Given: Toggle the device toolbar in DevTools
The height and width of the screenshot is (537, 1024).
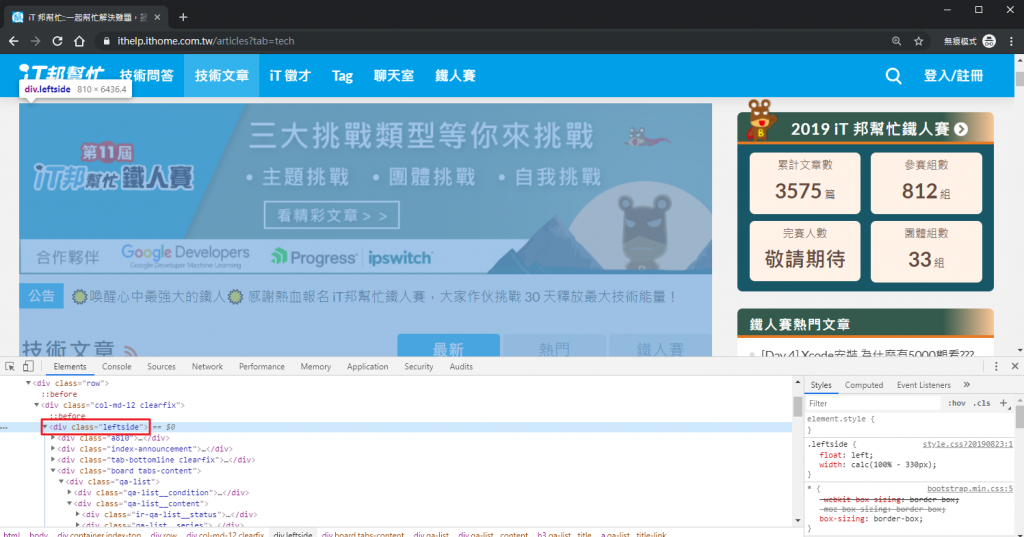Looking at the screenshot, I should point(28,366).
